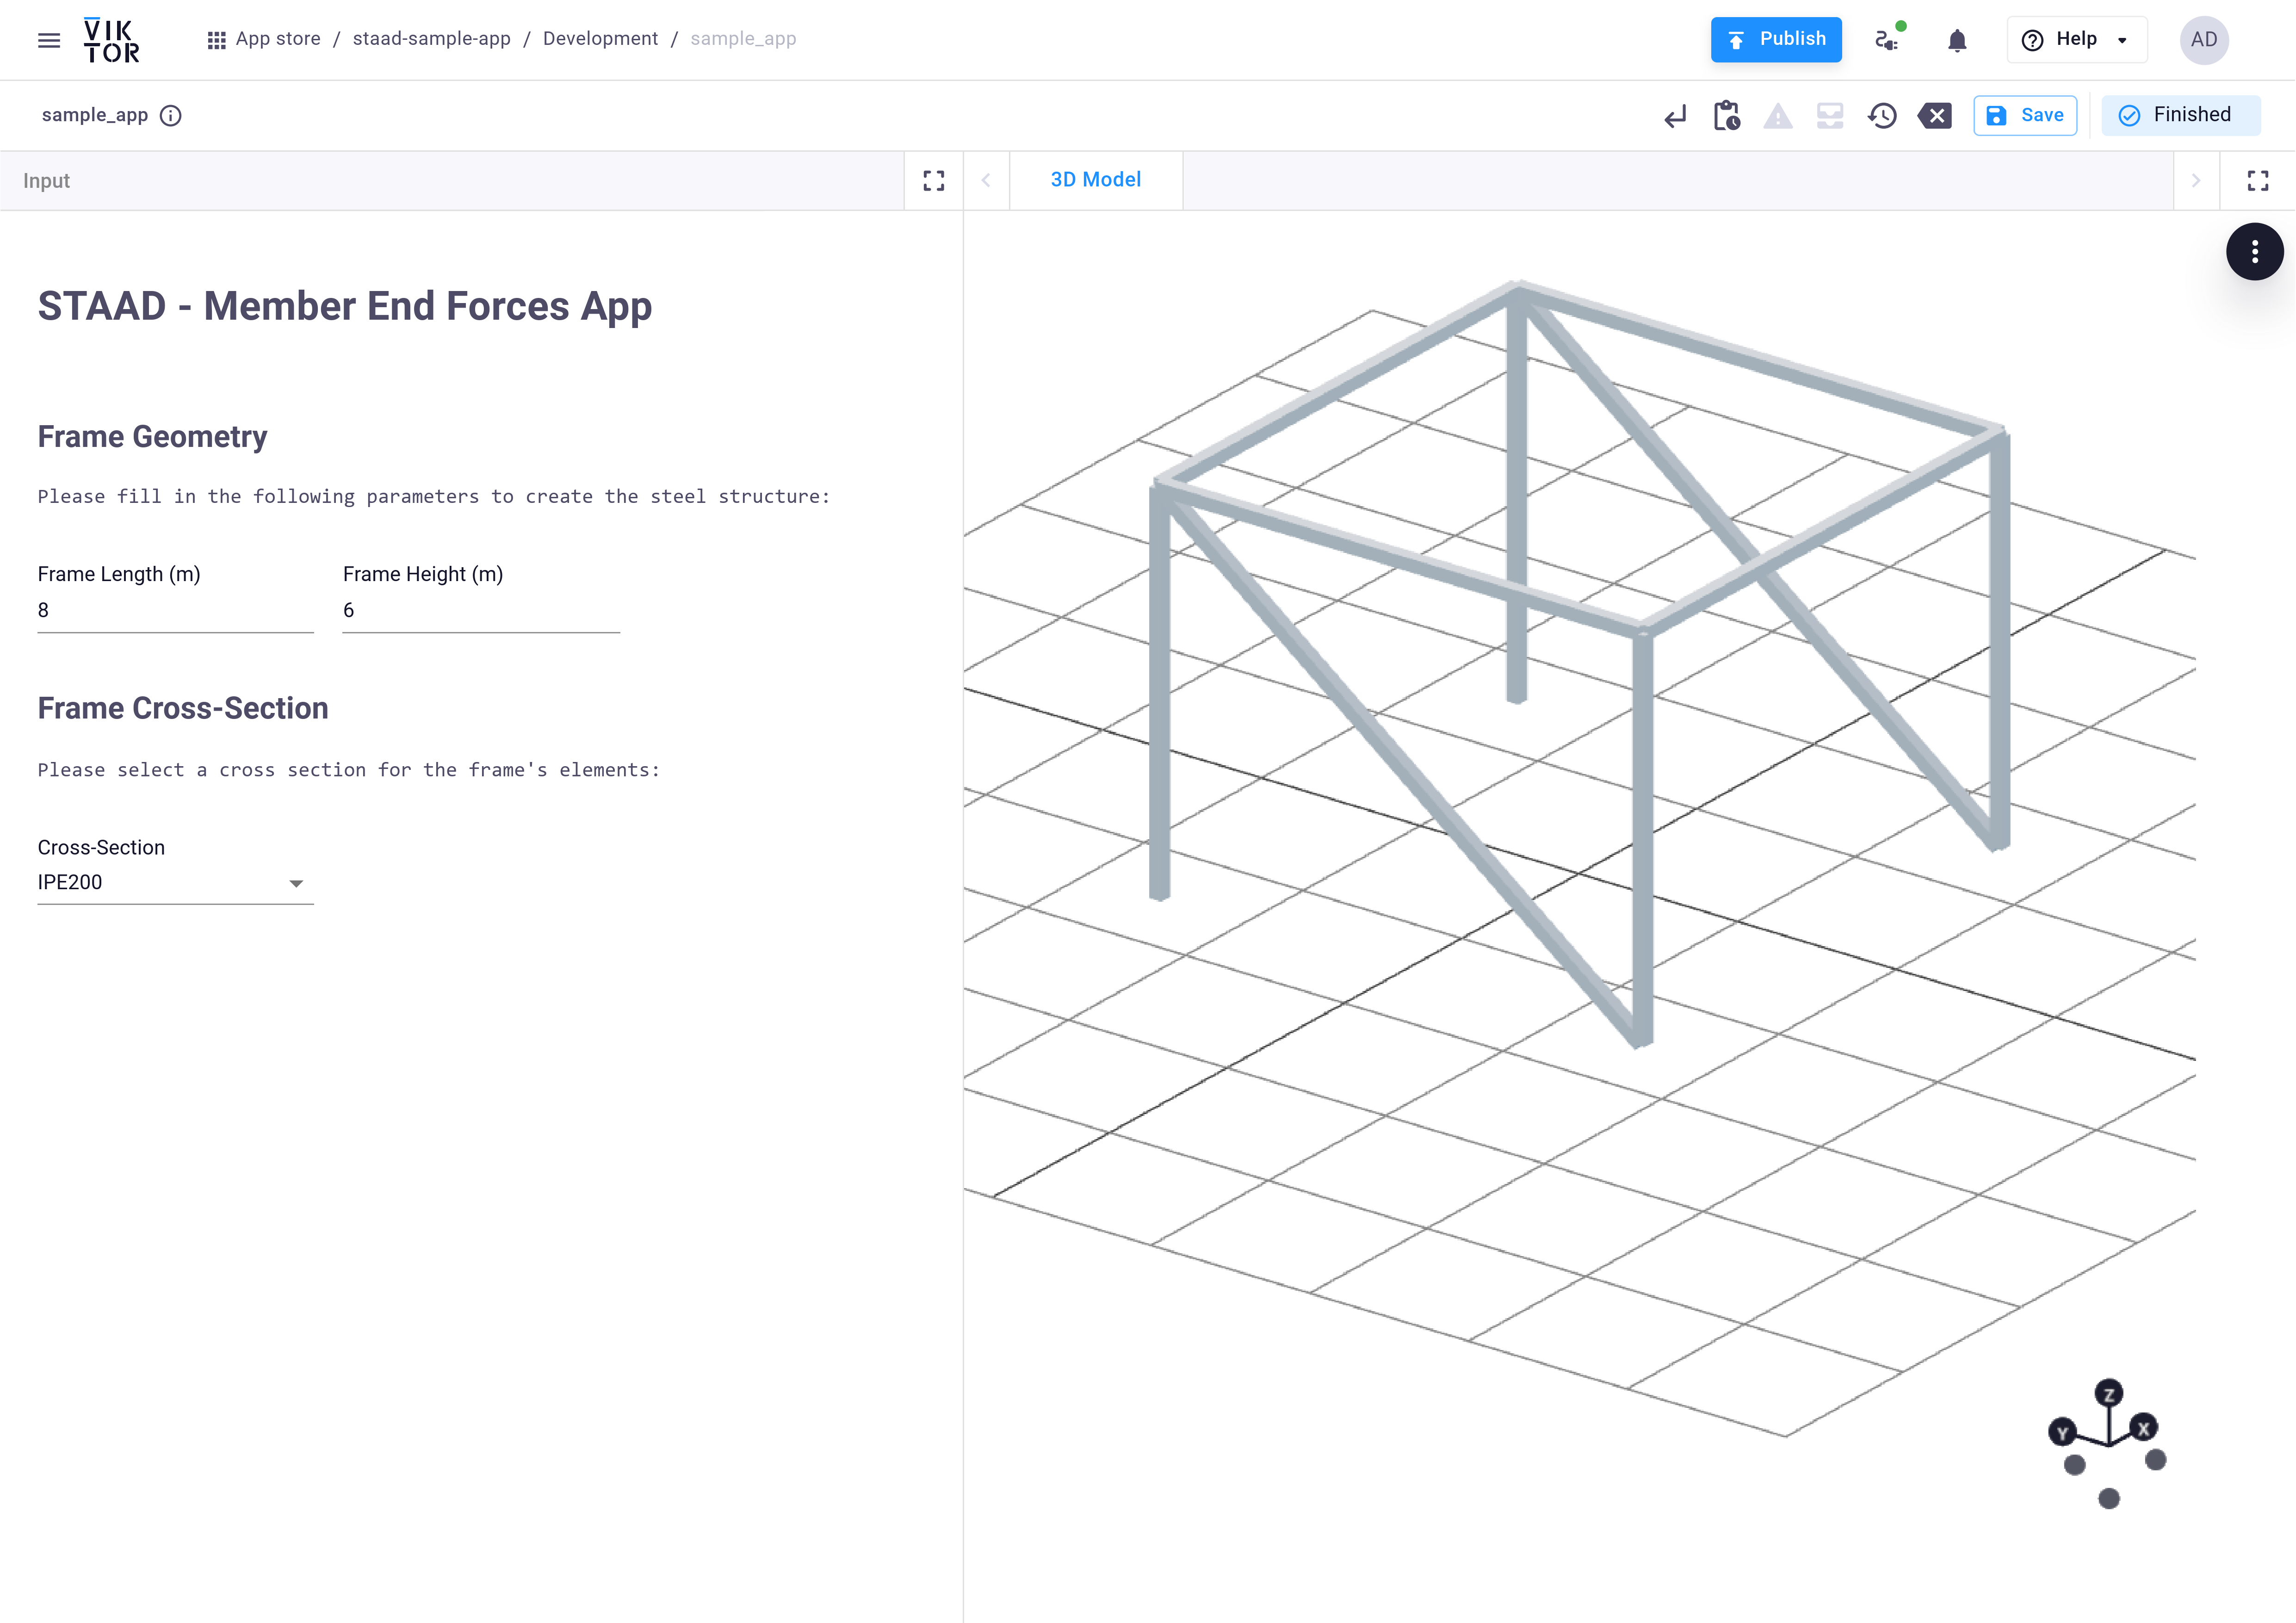Expand the 3D Model view to fullscreen
Screen dimensions: 2296x1623
[x=2257, y=179]
